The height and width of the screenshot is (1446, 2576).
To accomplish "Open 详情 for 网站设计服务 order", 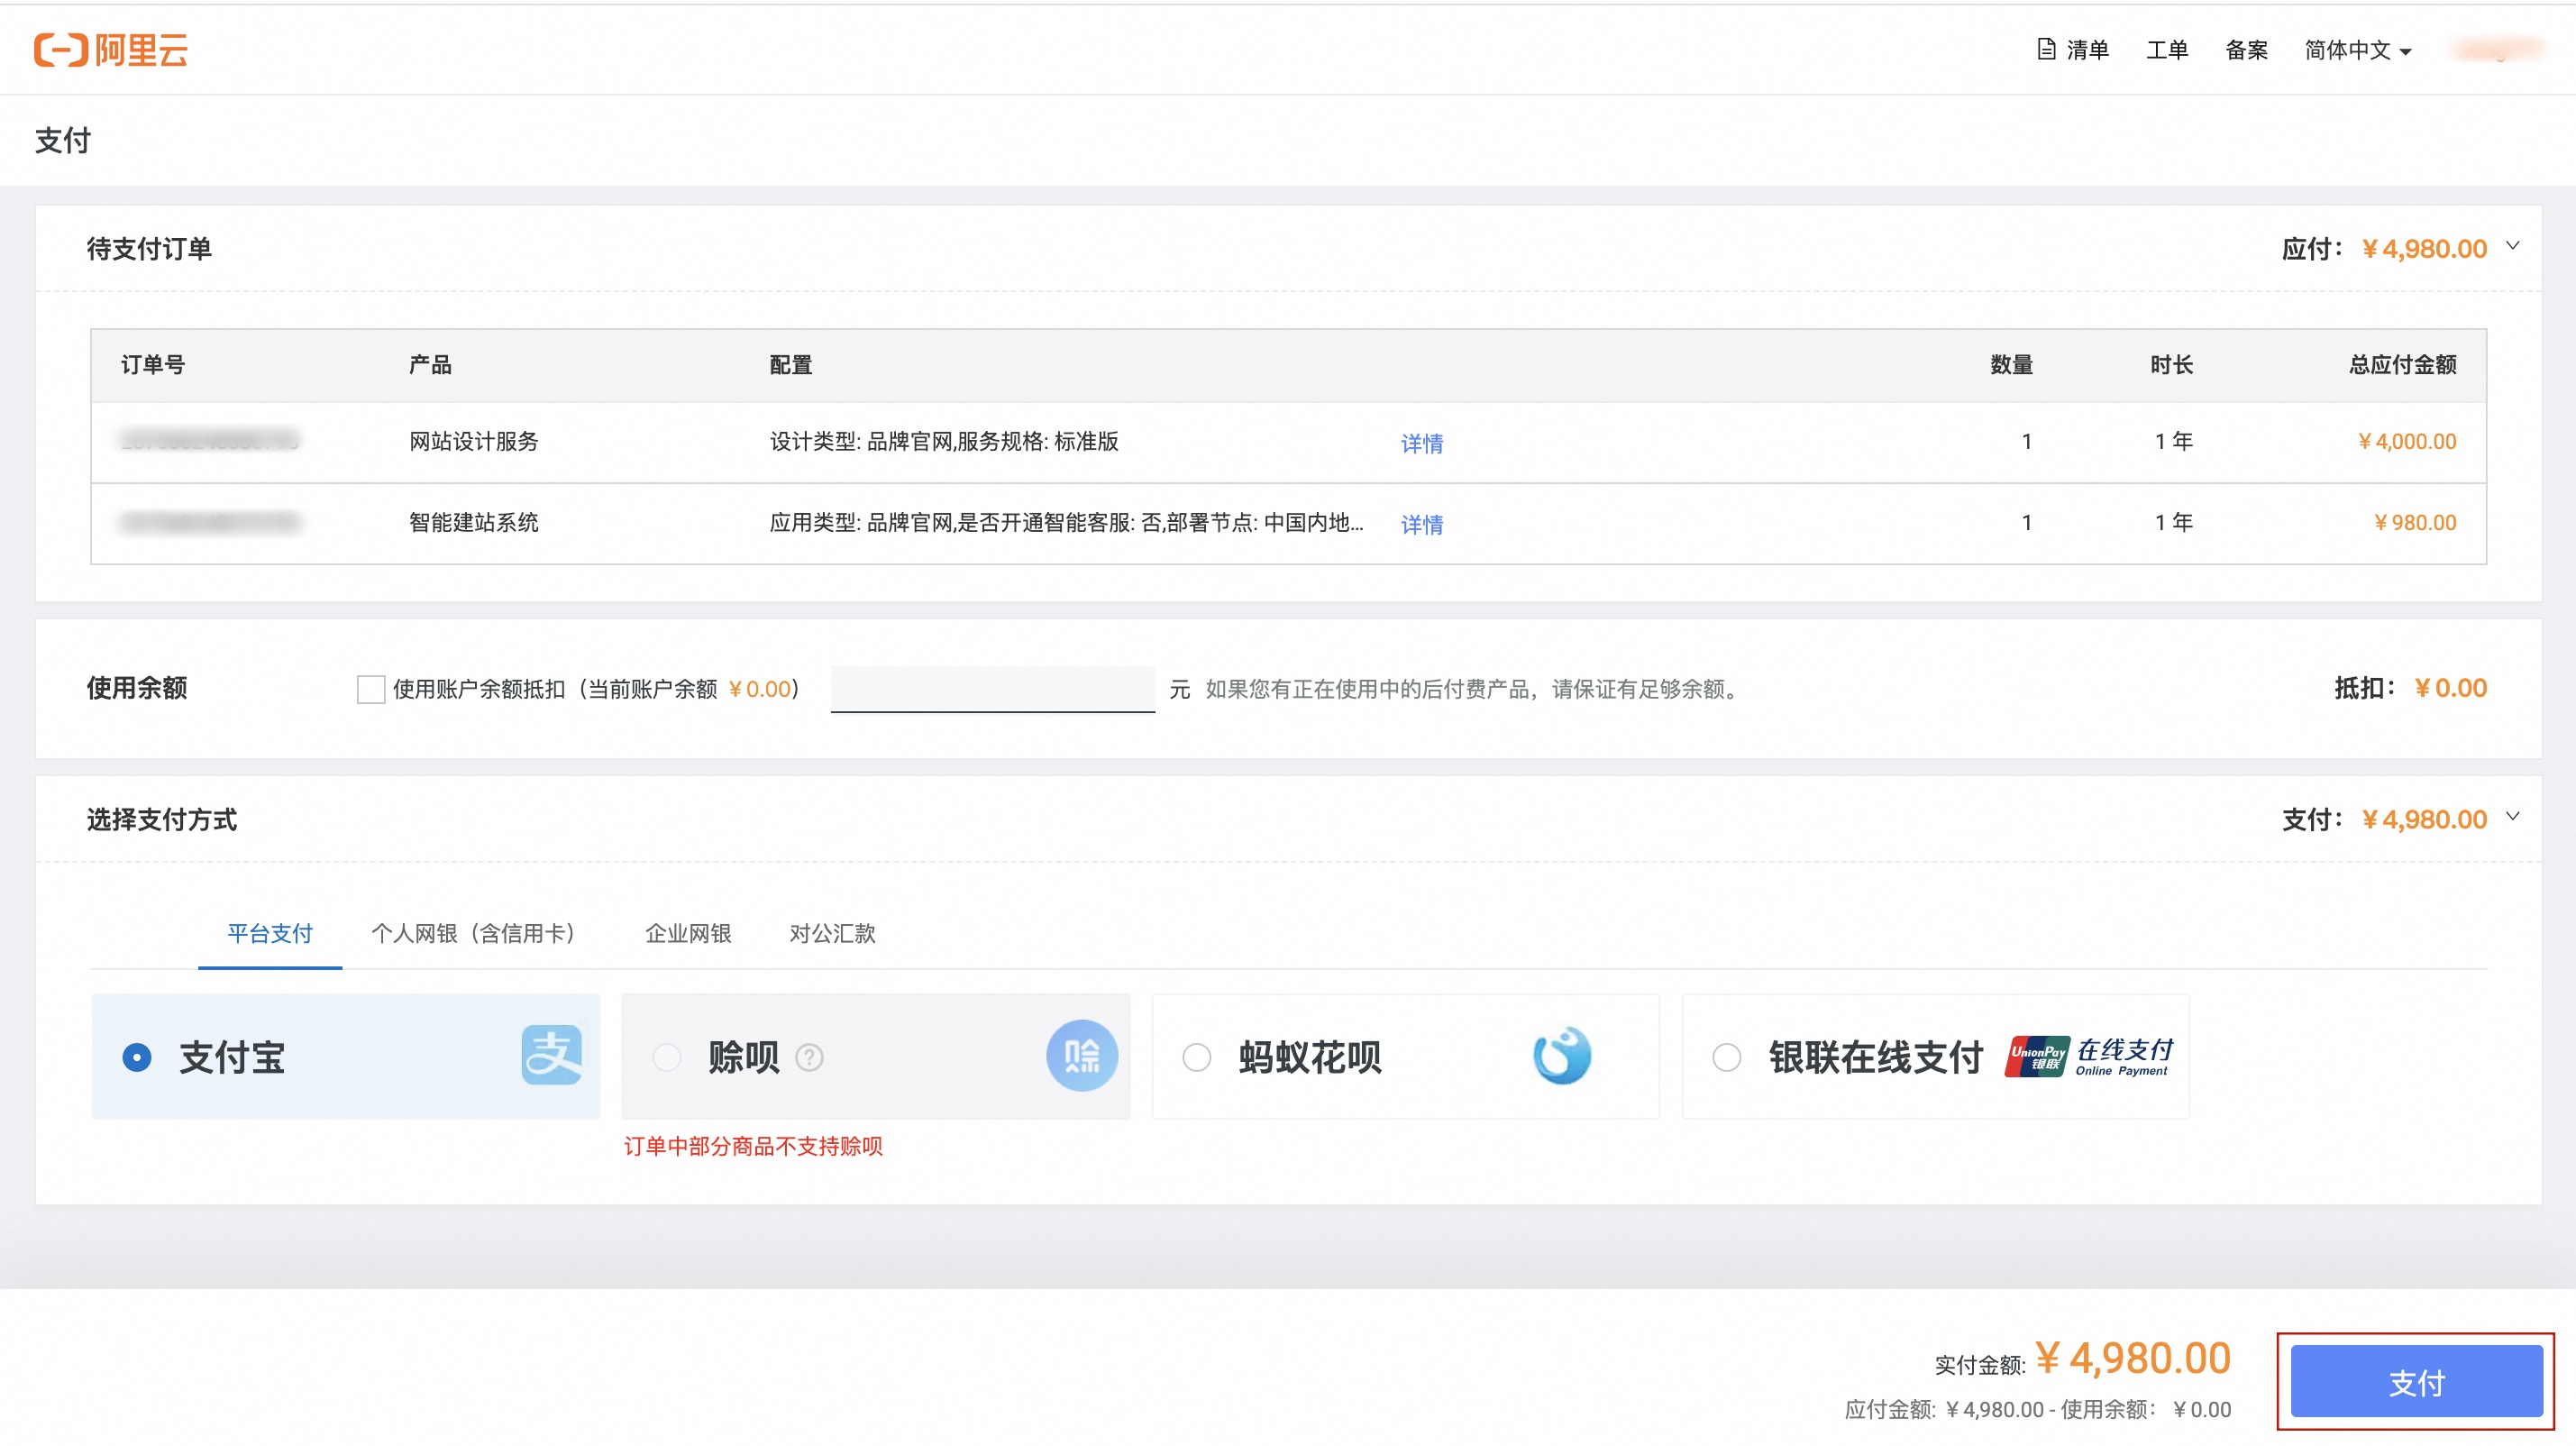I will [1422, 443].
